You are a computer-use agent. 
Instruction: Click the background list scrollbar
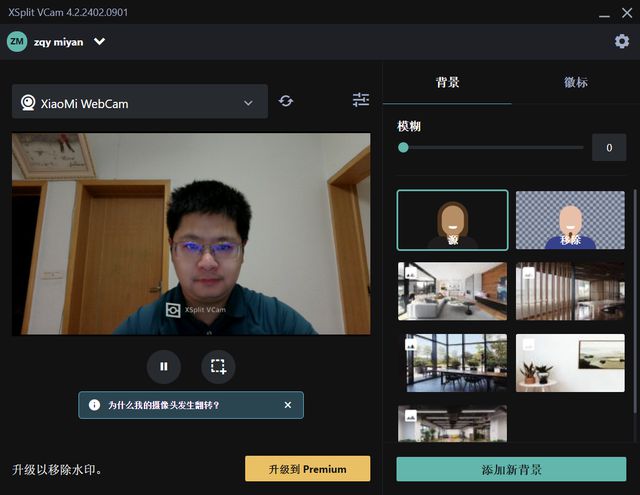point(635,302)
